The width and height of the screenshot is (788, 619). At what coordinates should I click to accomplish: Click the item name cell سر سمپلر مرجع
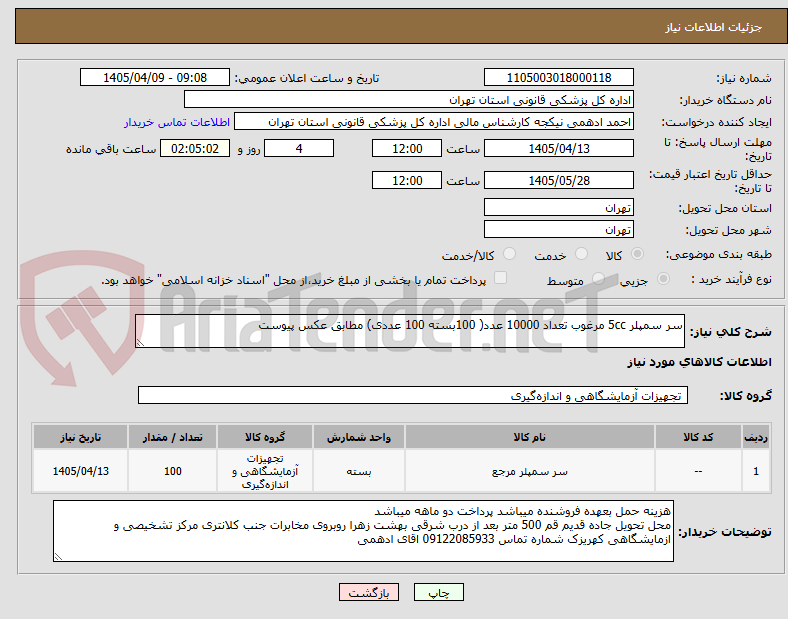[x=530, y=471]
